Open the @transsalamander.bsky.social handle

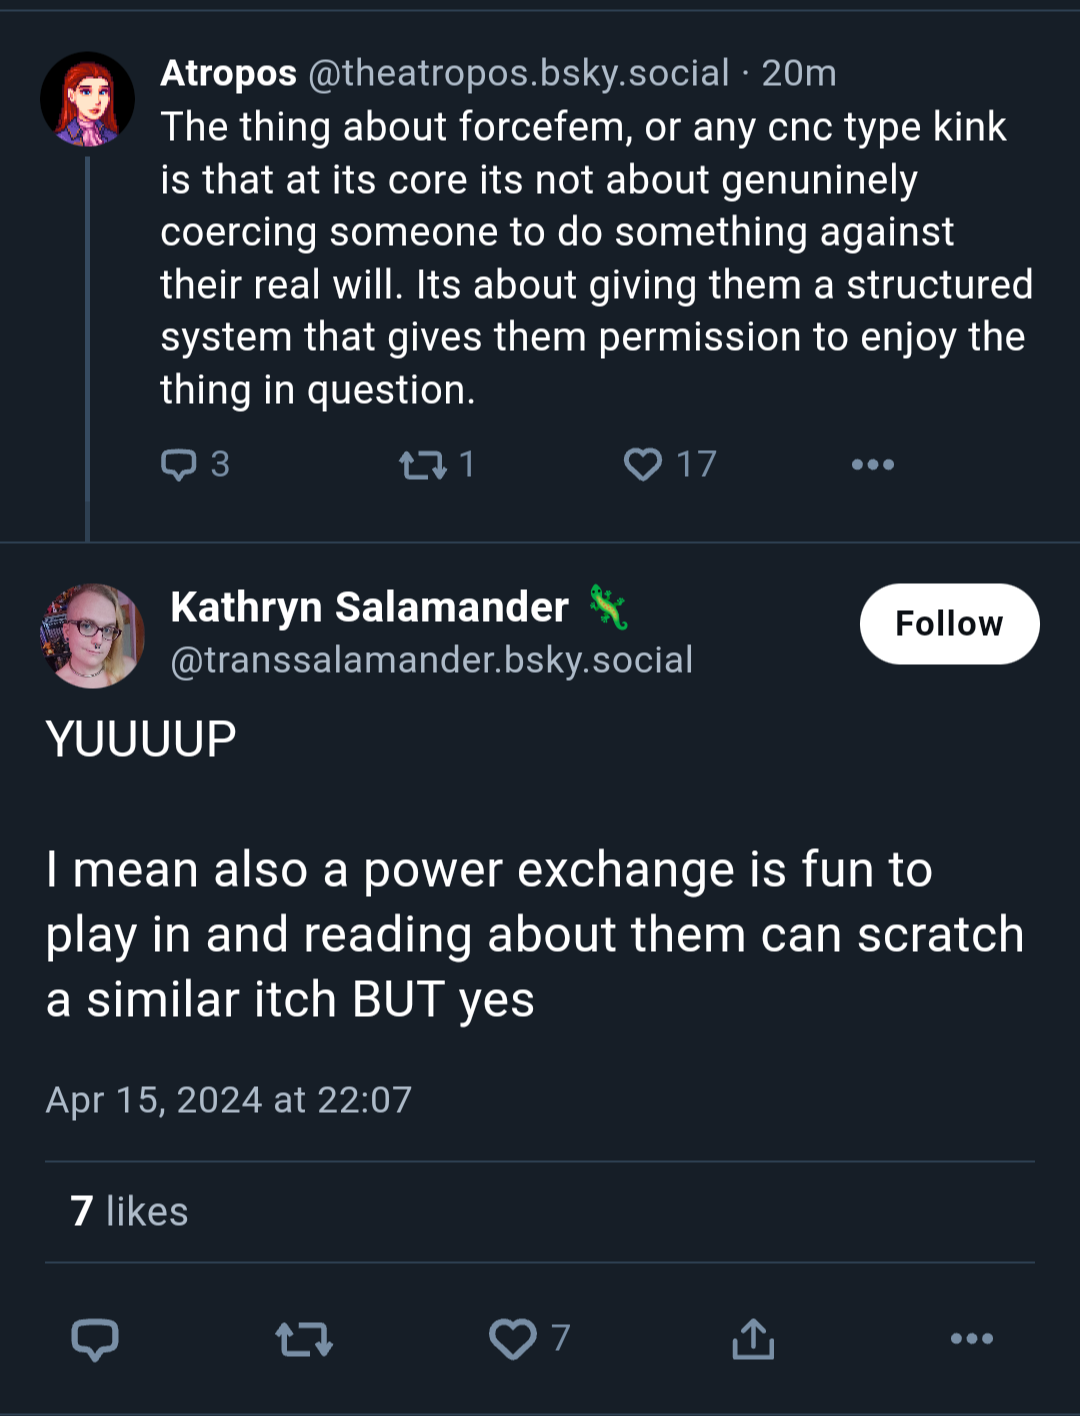coord(432,660)
